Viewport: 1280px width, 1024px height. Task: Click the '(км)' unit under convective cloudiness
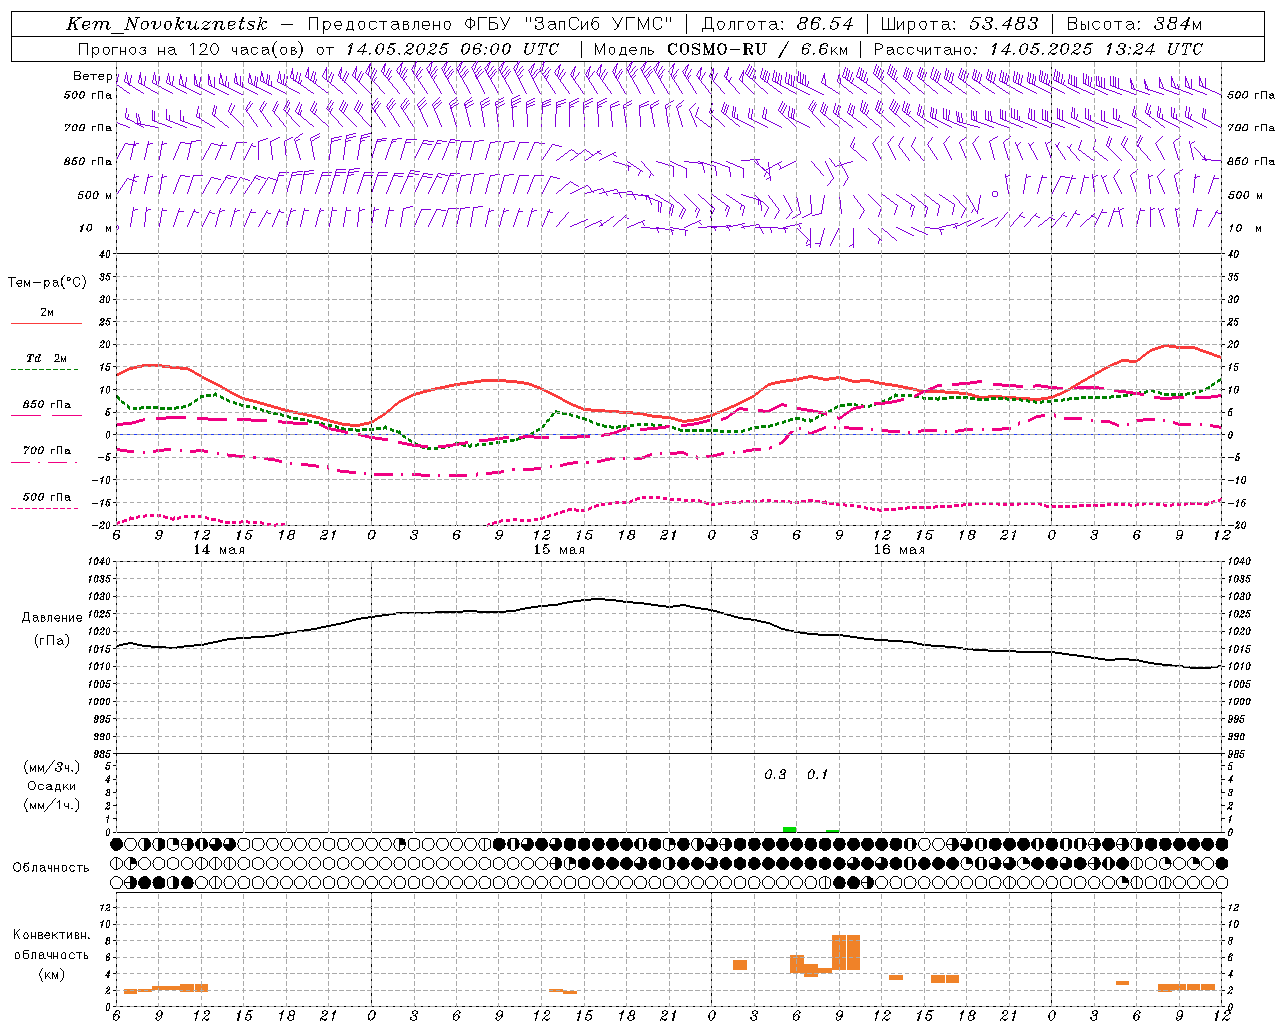point(52,974)
